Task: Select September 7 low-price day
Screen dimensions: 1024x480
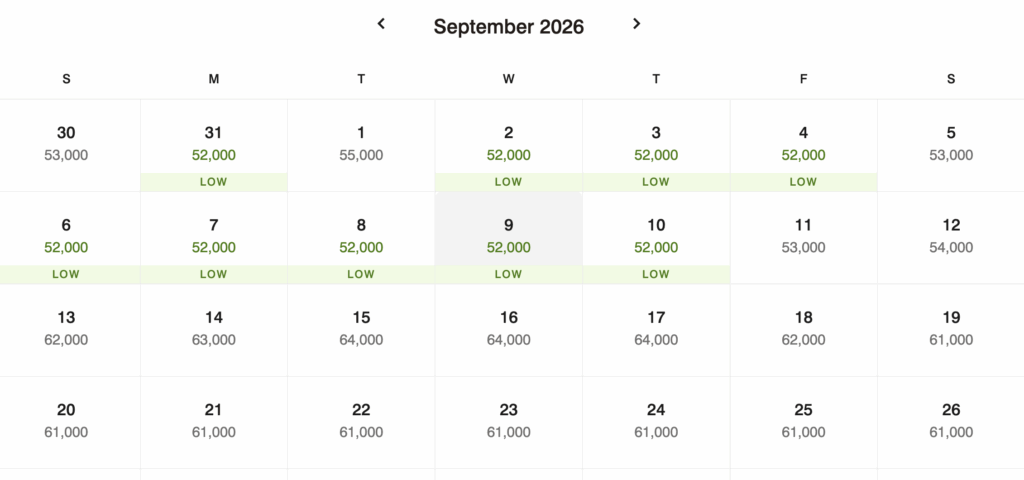Action: (214, 237)
